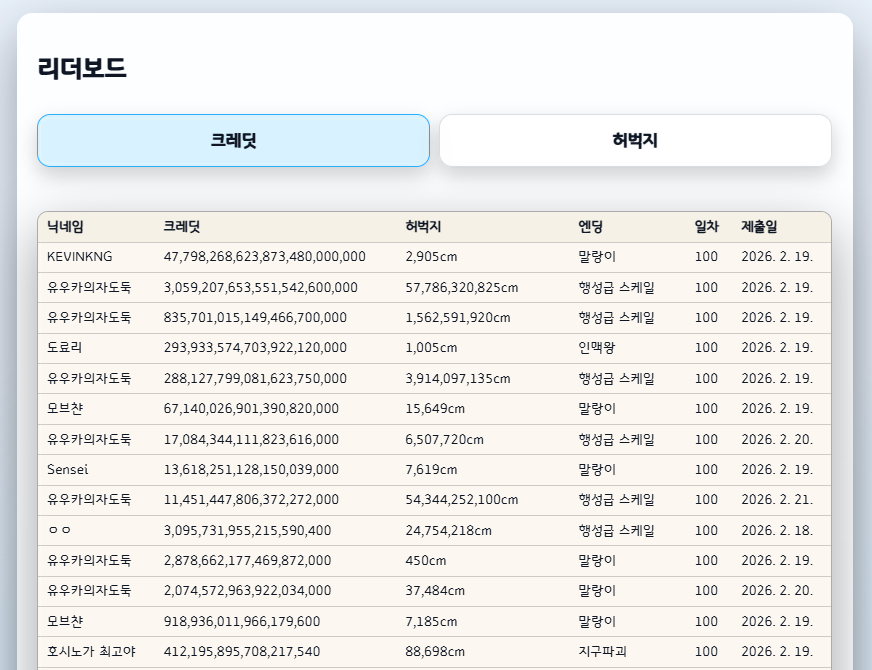
Task: Click the 450cm thigh value
Action: [425, 560]
